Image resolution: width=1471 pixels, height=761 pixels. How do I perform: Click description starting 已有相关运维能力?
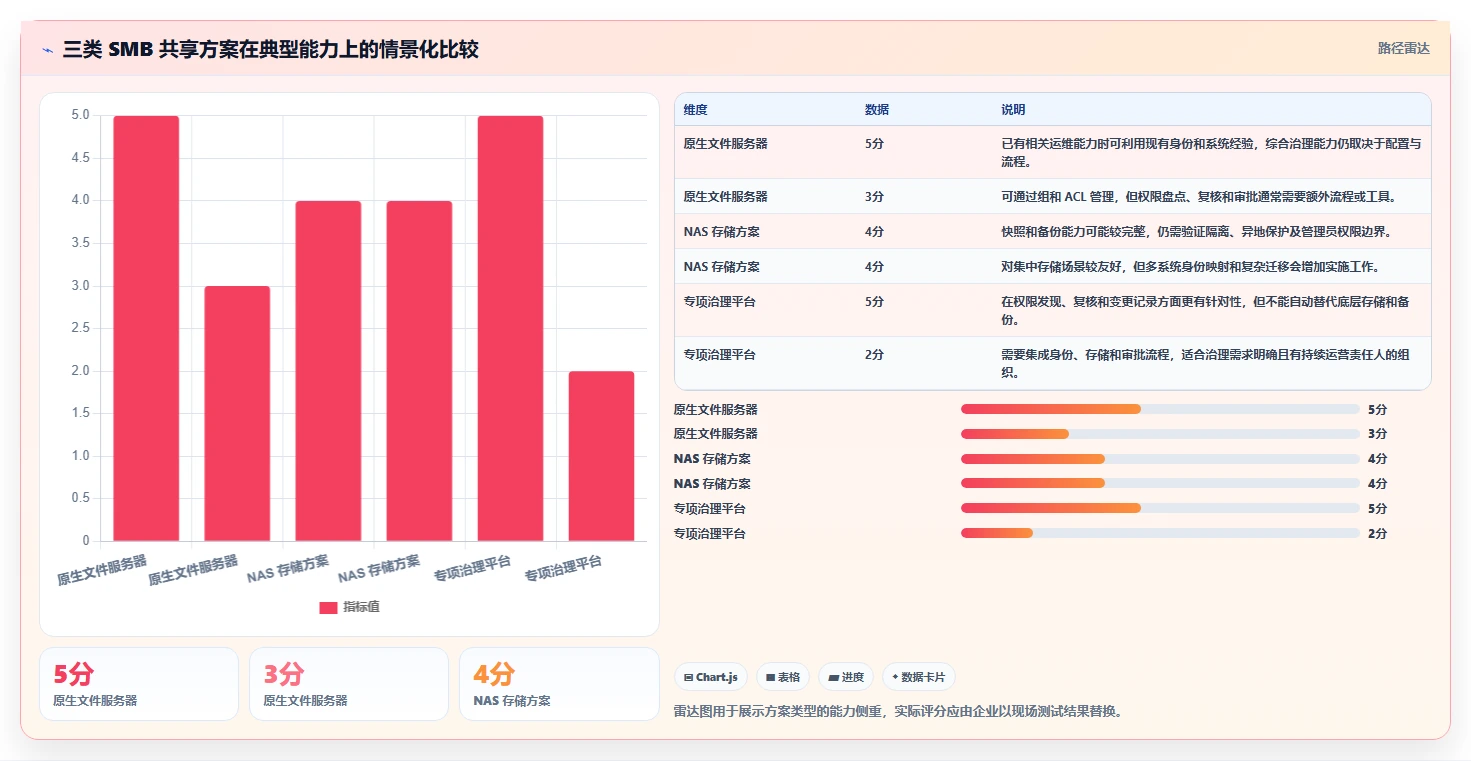(x=1211, y=152)
